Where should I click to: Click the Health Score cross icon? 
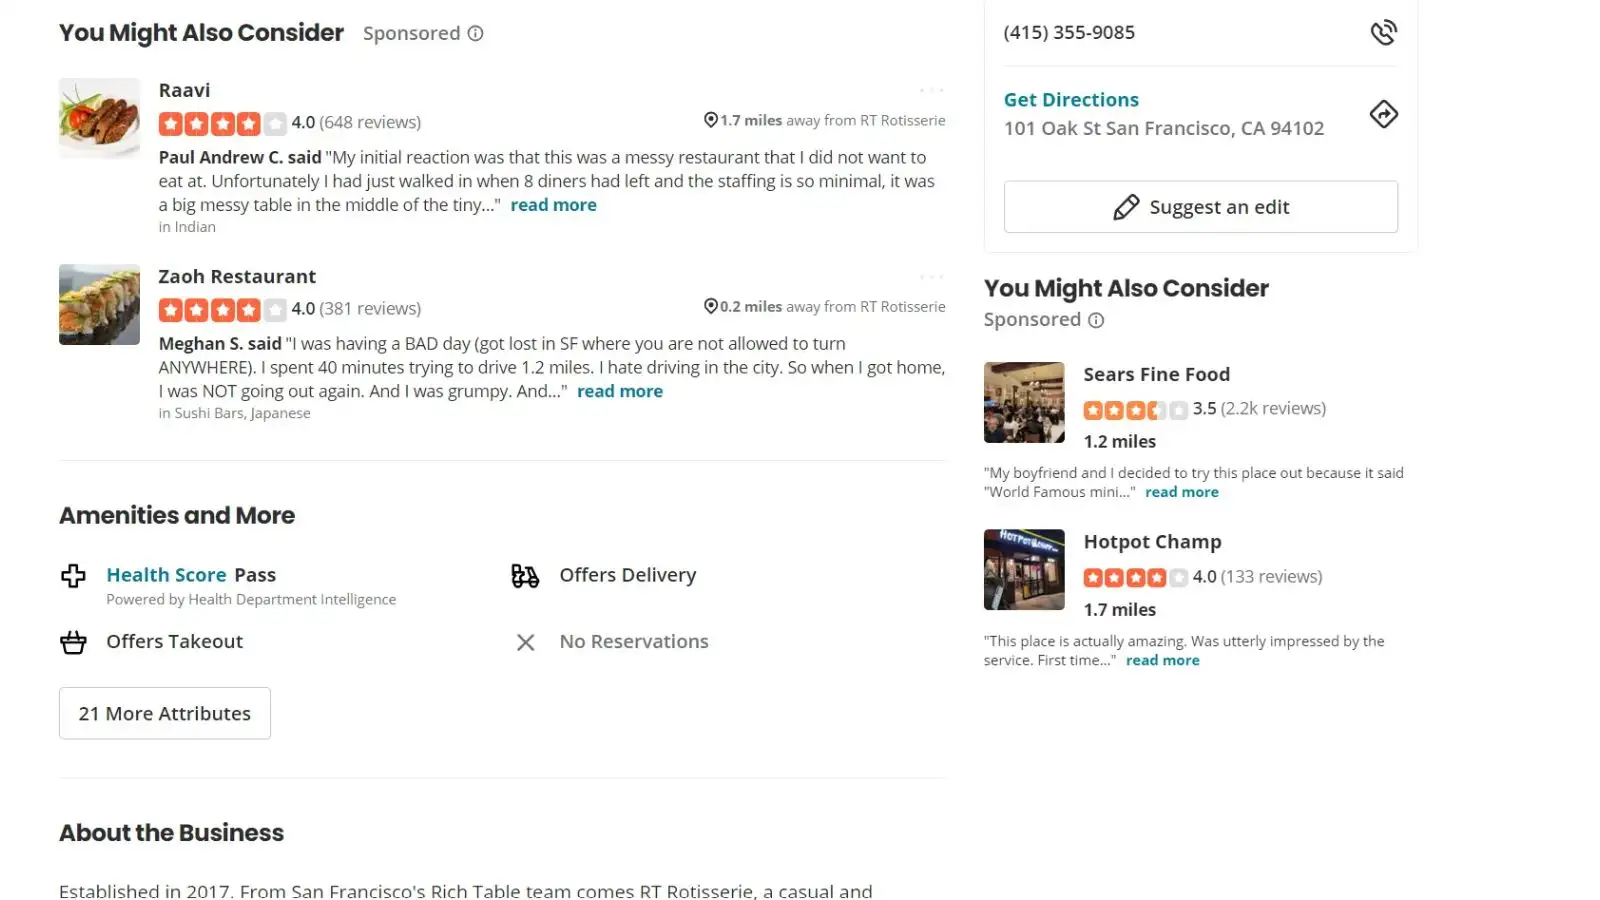click(x=73, y=575)
